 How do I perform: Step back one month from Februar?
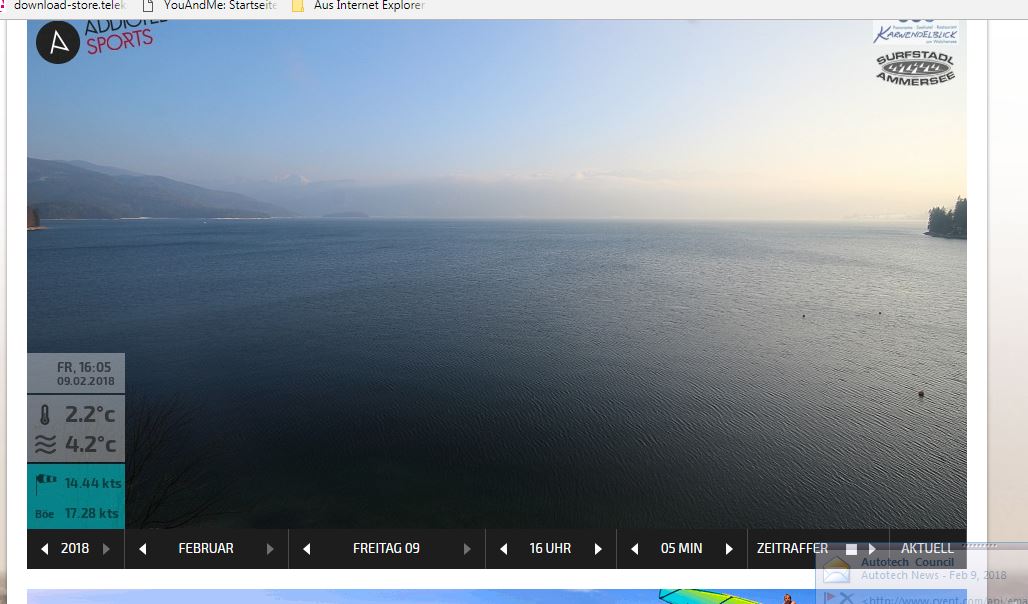[142, 549]
